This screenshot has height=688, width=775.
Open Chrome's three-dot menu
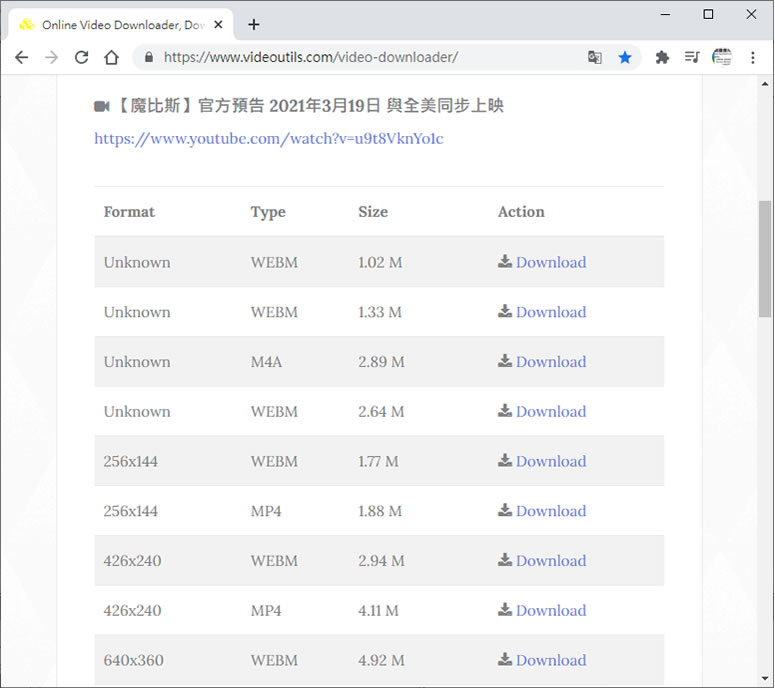753,58
